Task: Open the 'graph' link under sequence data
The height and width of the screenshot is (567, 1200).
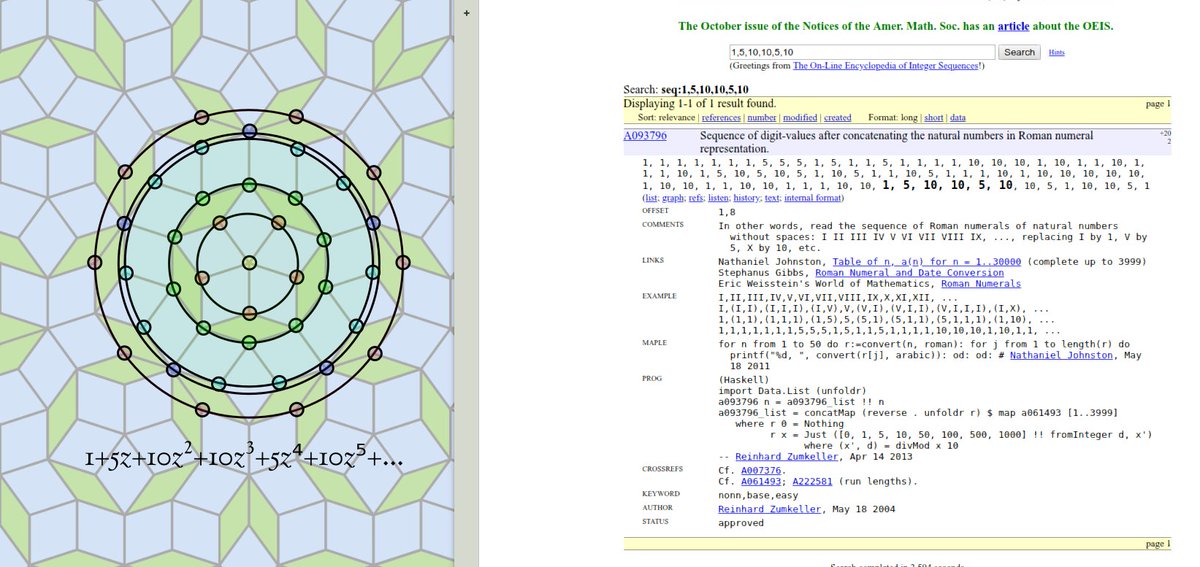Action: pyautogui.click(x=671, y=198)
